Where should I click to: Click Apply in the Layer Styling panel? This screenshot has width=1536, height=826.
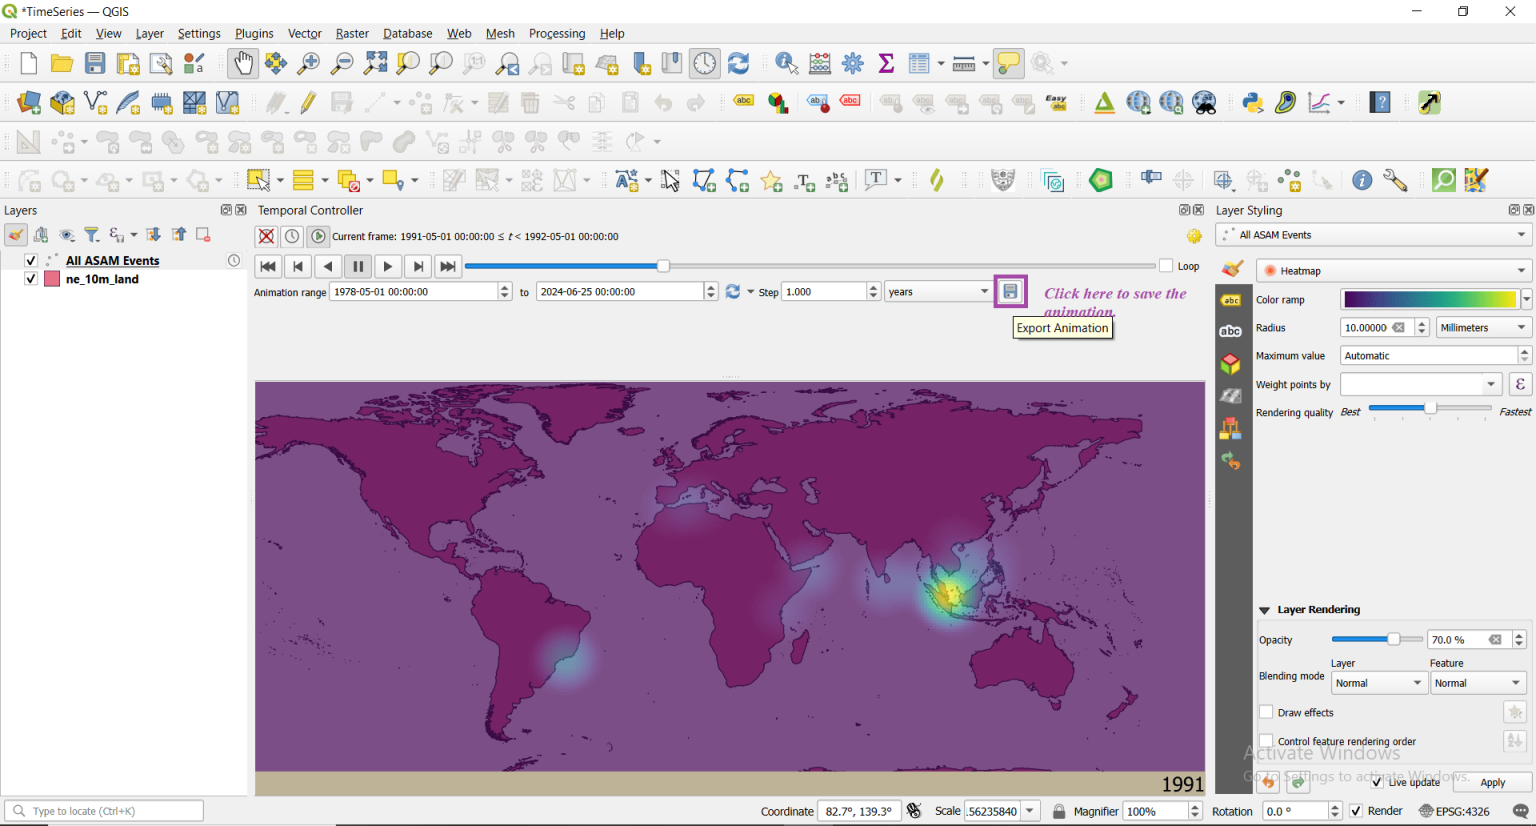coord(1491,782)
